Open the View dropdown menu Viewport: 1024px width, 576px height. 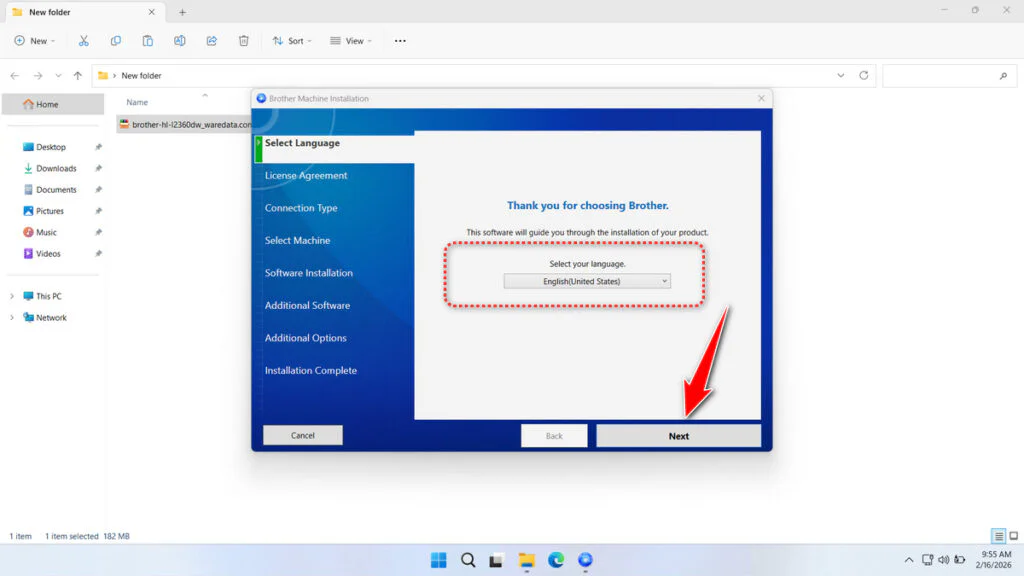[351, 41]
